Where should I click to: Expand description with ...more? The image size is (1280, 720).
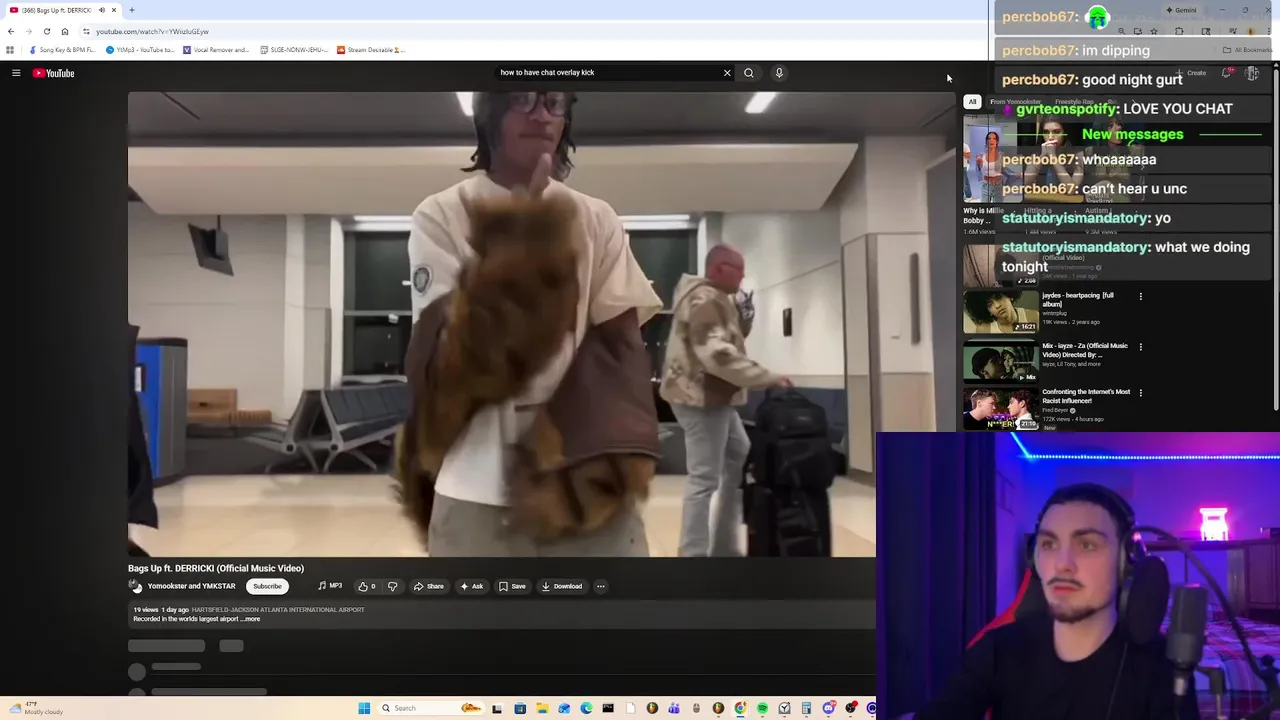[x=250, y=619]
